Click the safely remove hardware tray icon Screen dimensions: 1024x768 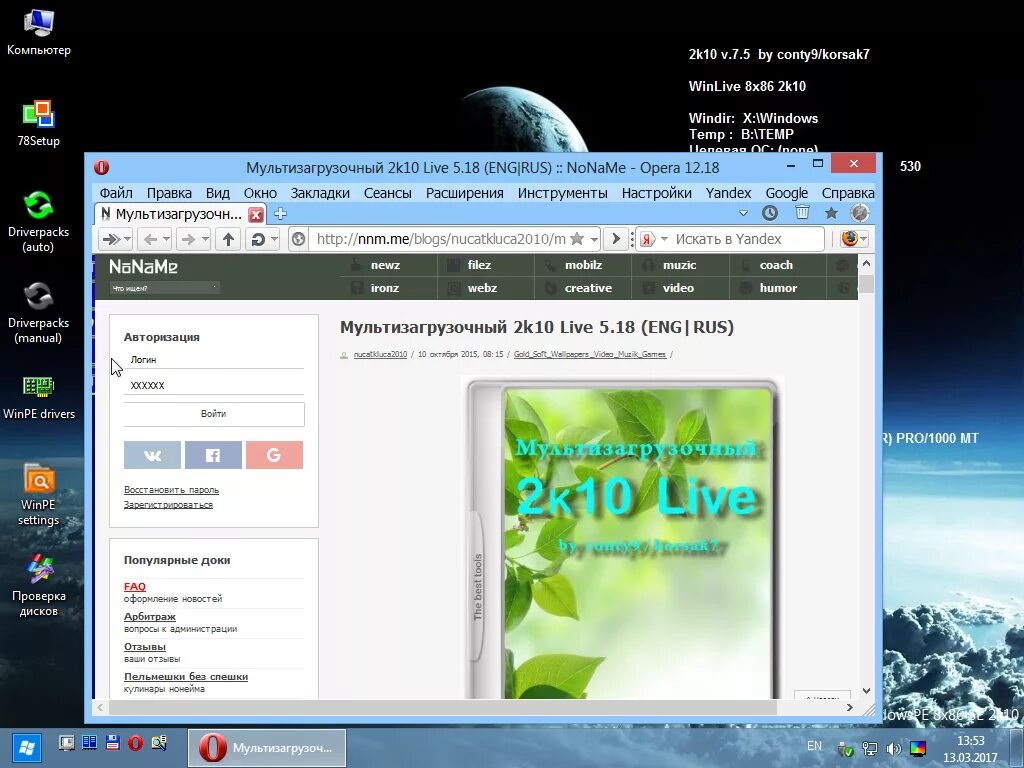tap(845, 747)
